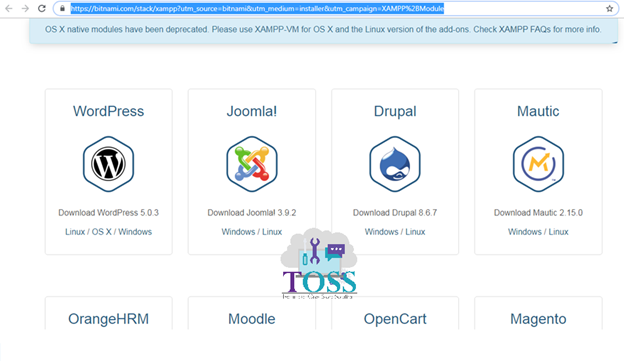Open the Moodle card title
Screen dimensions: 624x361
[252, 319]
